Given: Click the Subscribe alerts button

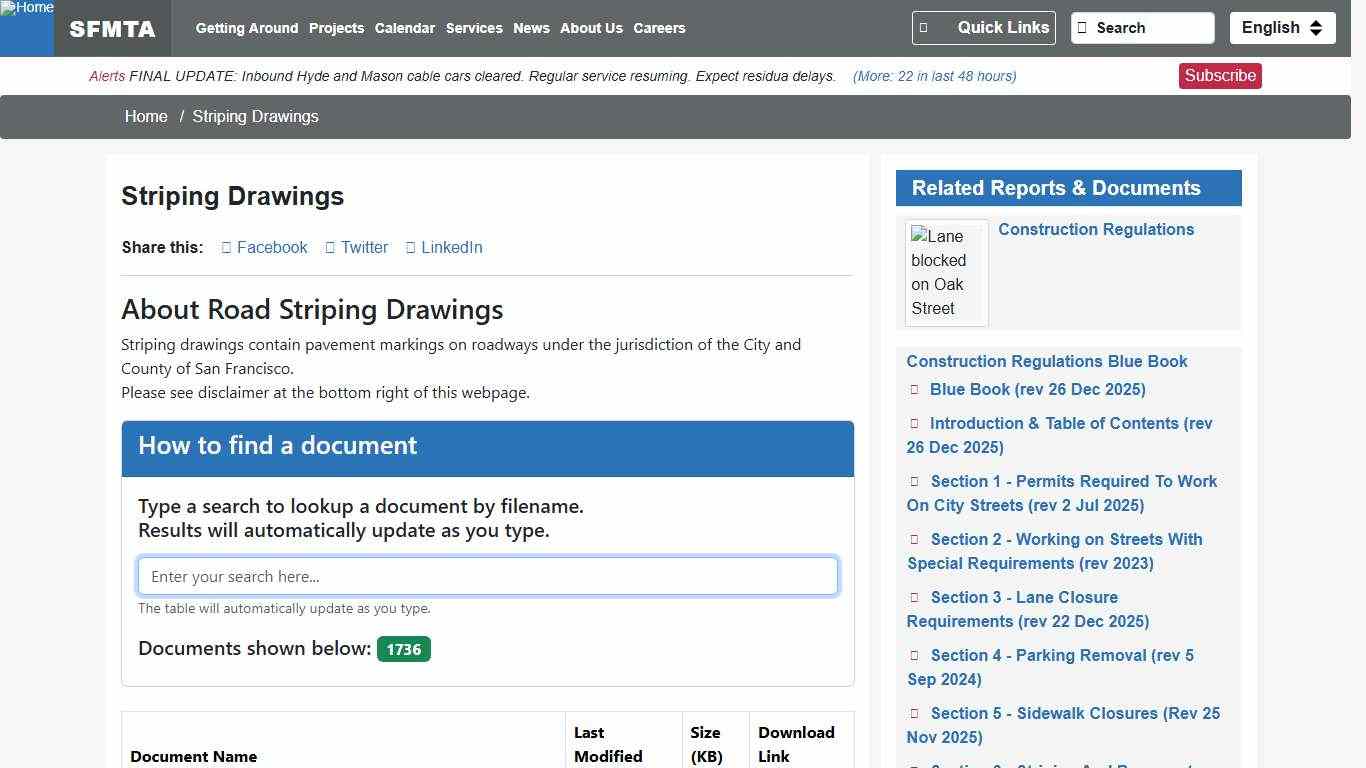Looking at the screenshot, I should point(1219,76).
